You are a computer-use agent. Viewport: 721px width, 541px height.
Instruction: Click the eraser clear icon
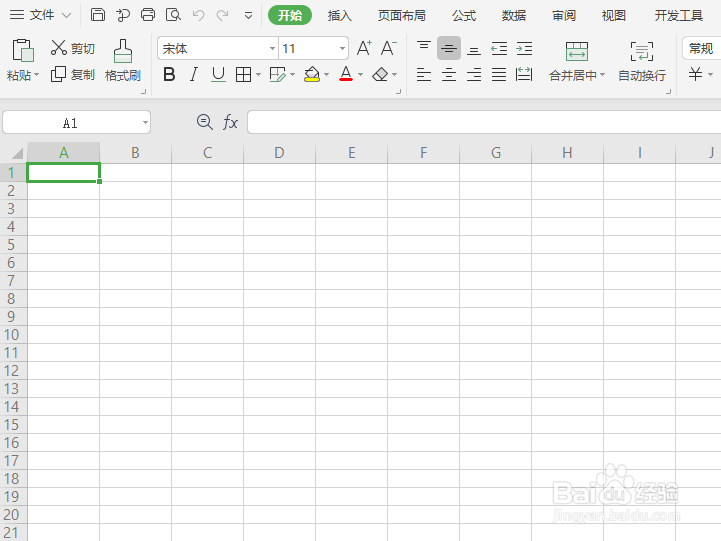point(380,74)
